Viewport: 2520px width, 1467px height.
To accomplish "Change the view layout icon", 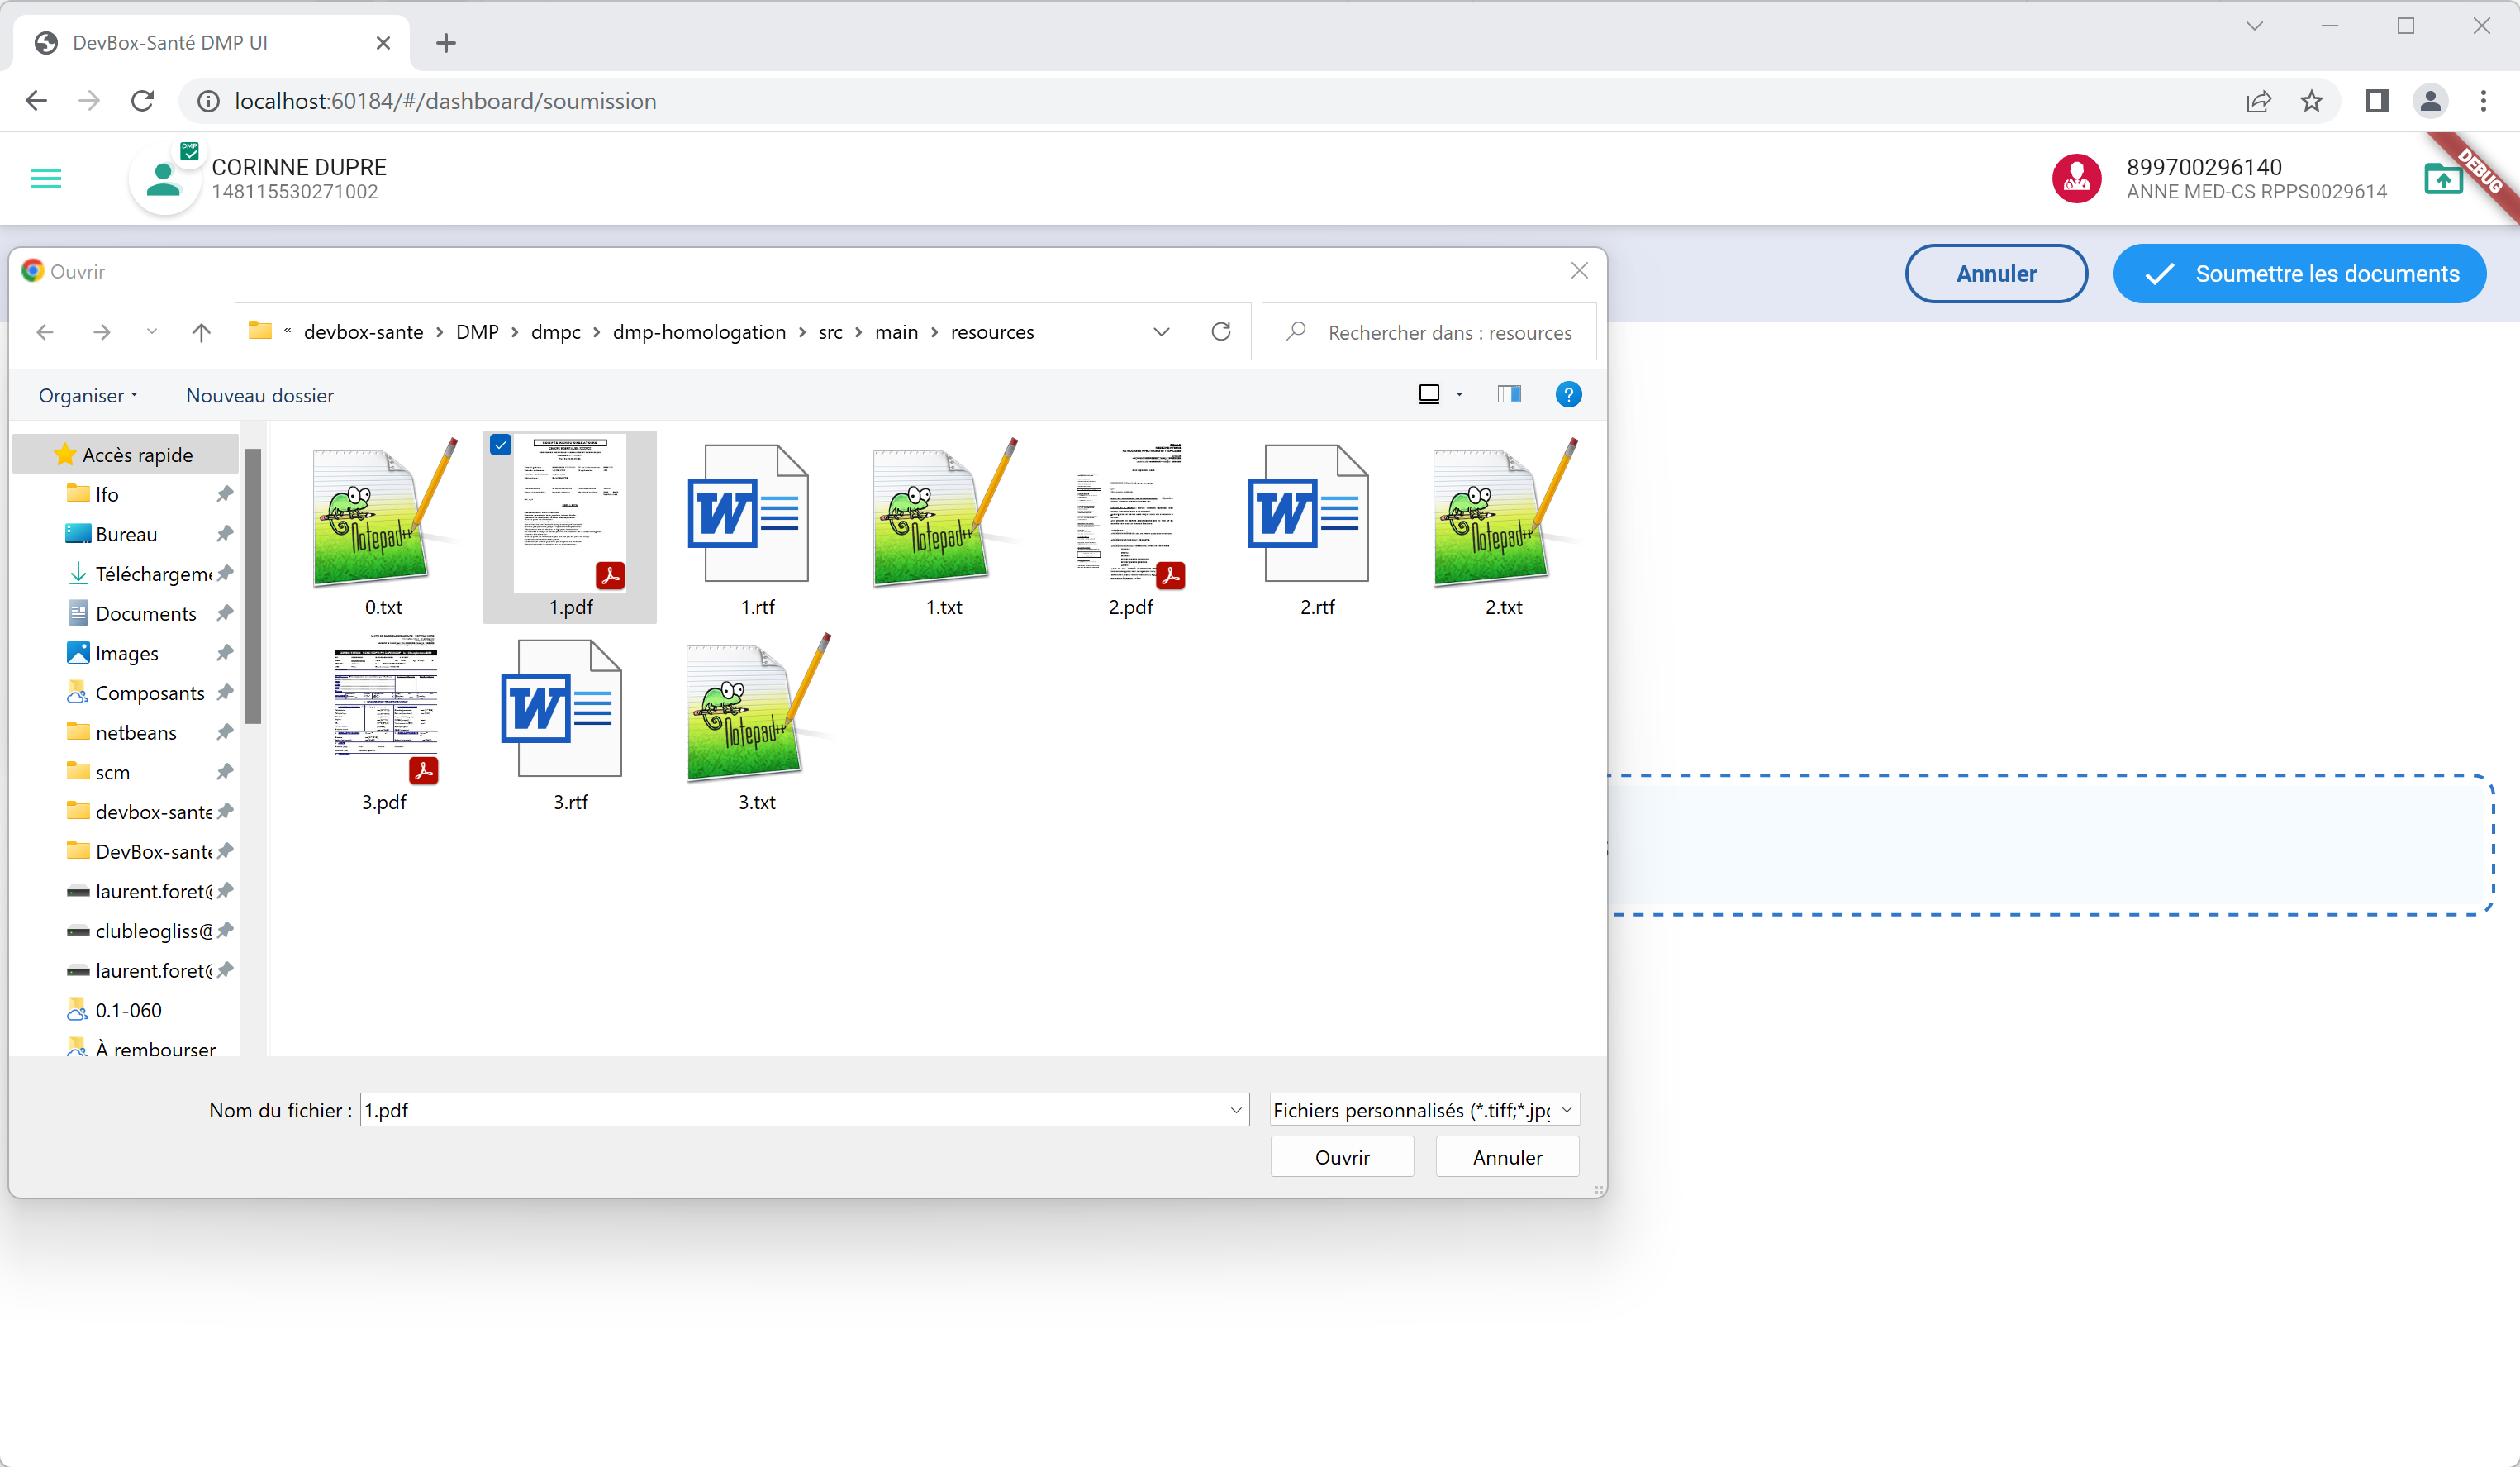I will (x=1429, y=394).
